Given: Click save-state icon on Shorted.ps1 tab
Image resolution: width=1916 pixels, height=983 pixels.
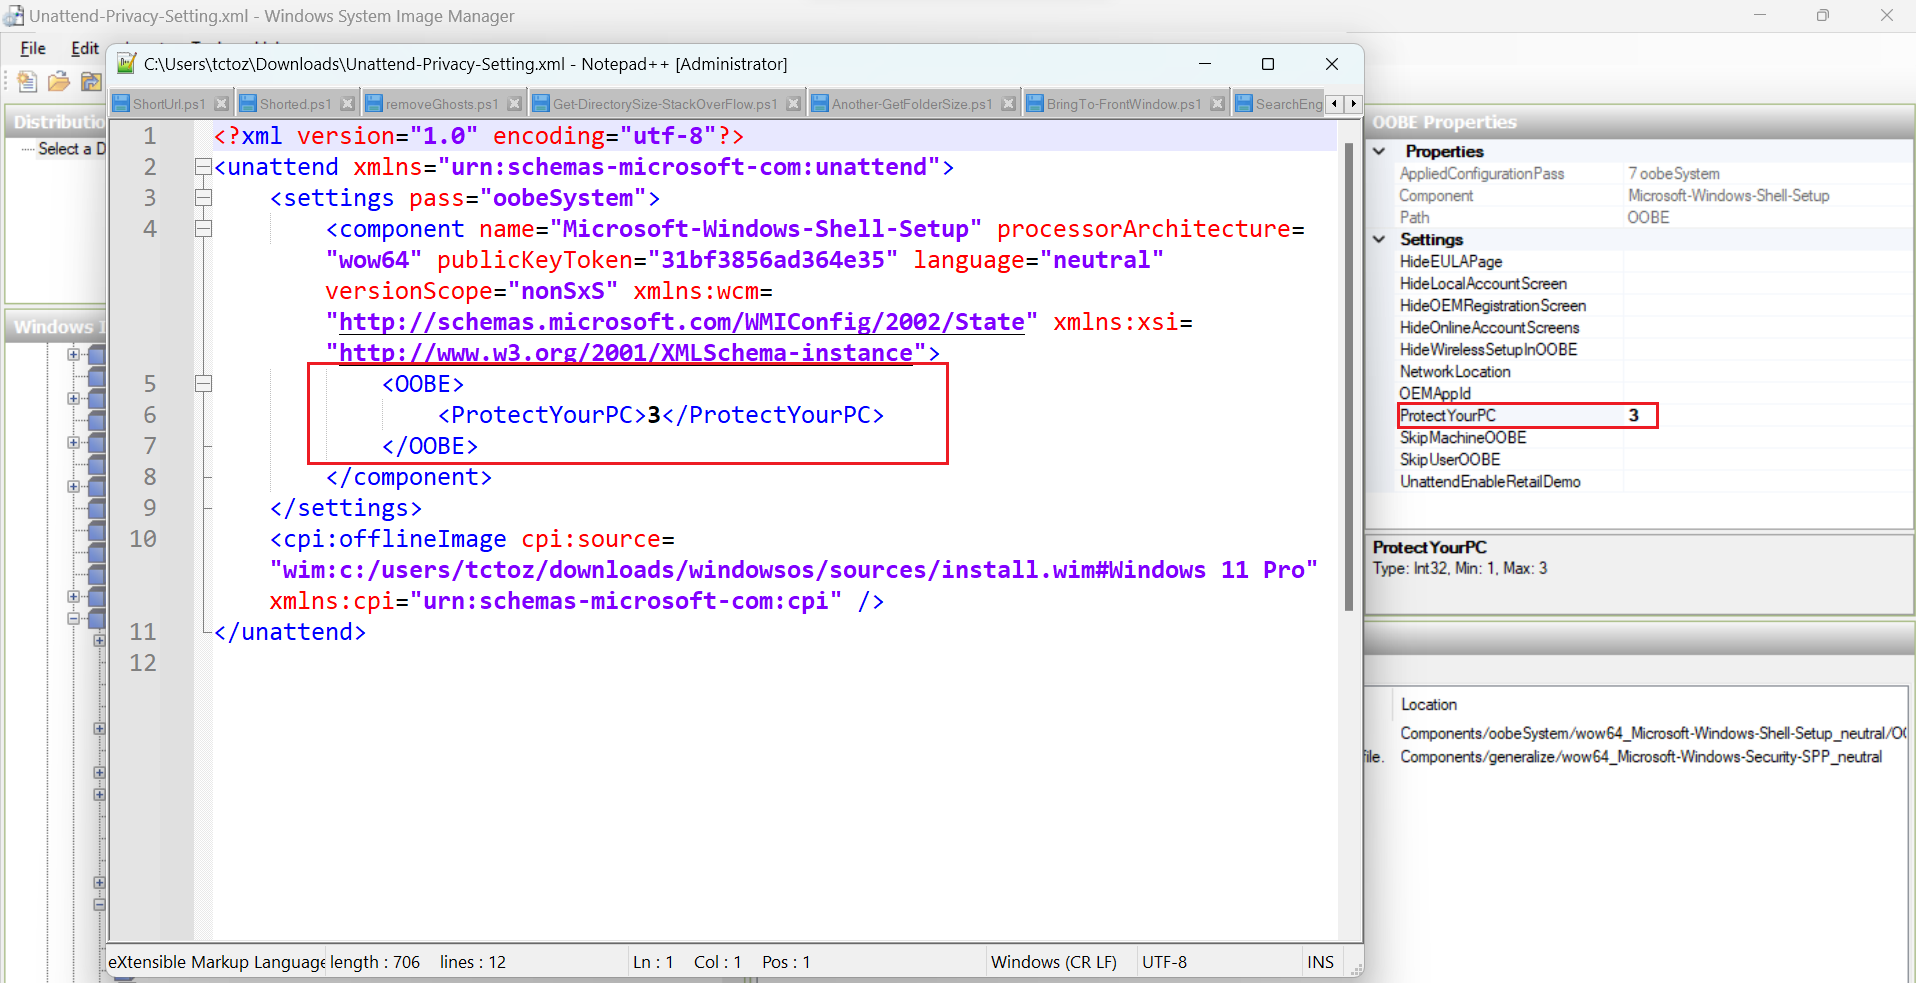Looking at the screenshot, I should (x=248, y=104).
